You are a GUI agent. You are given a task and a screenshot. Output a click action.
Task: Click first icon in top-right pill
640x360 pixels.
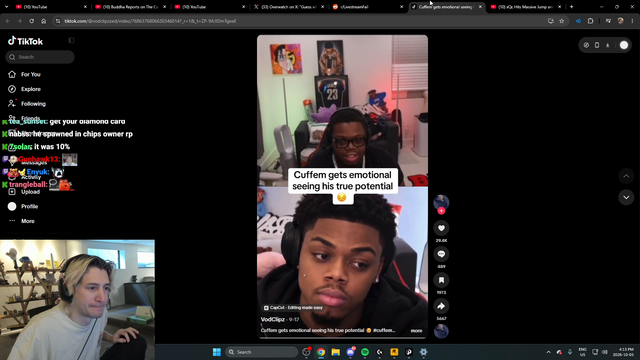[586, 45]
